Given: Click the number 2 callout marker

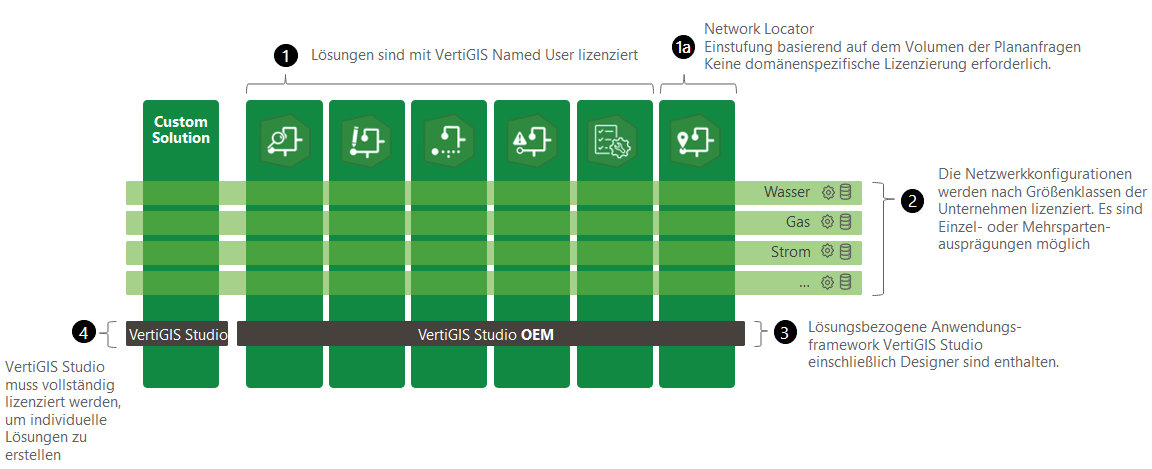Looking at the screenshot, I should click(x=911, y=201).
